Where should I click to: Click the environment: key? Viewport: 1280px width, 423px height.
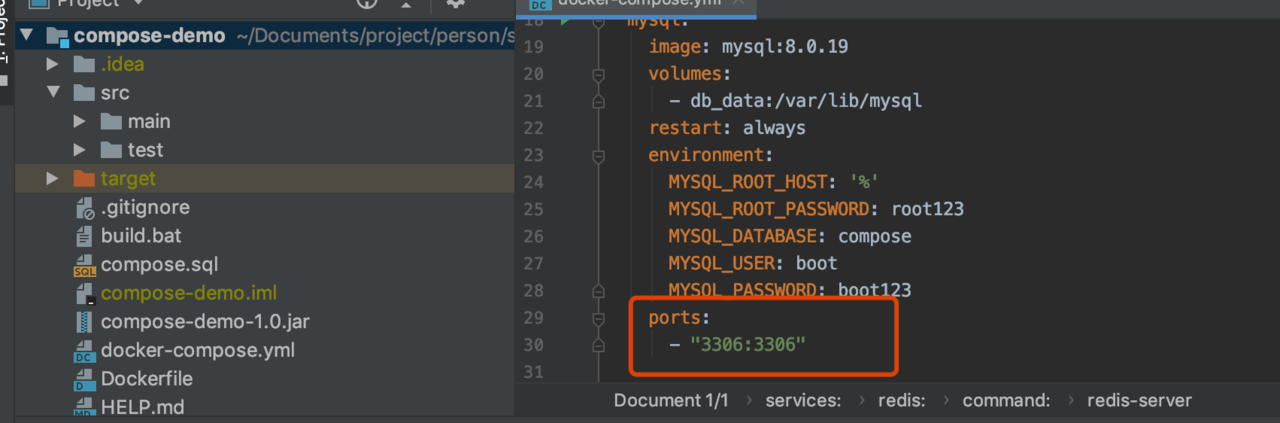pos(710,155)
